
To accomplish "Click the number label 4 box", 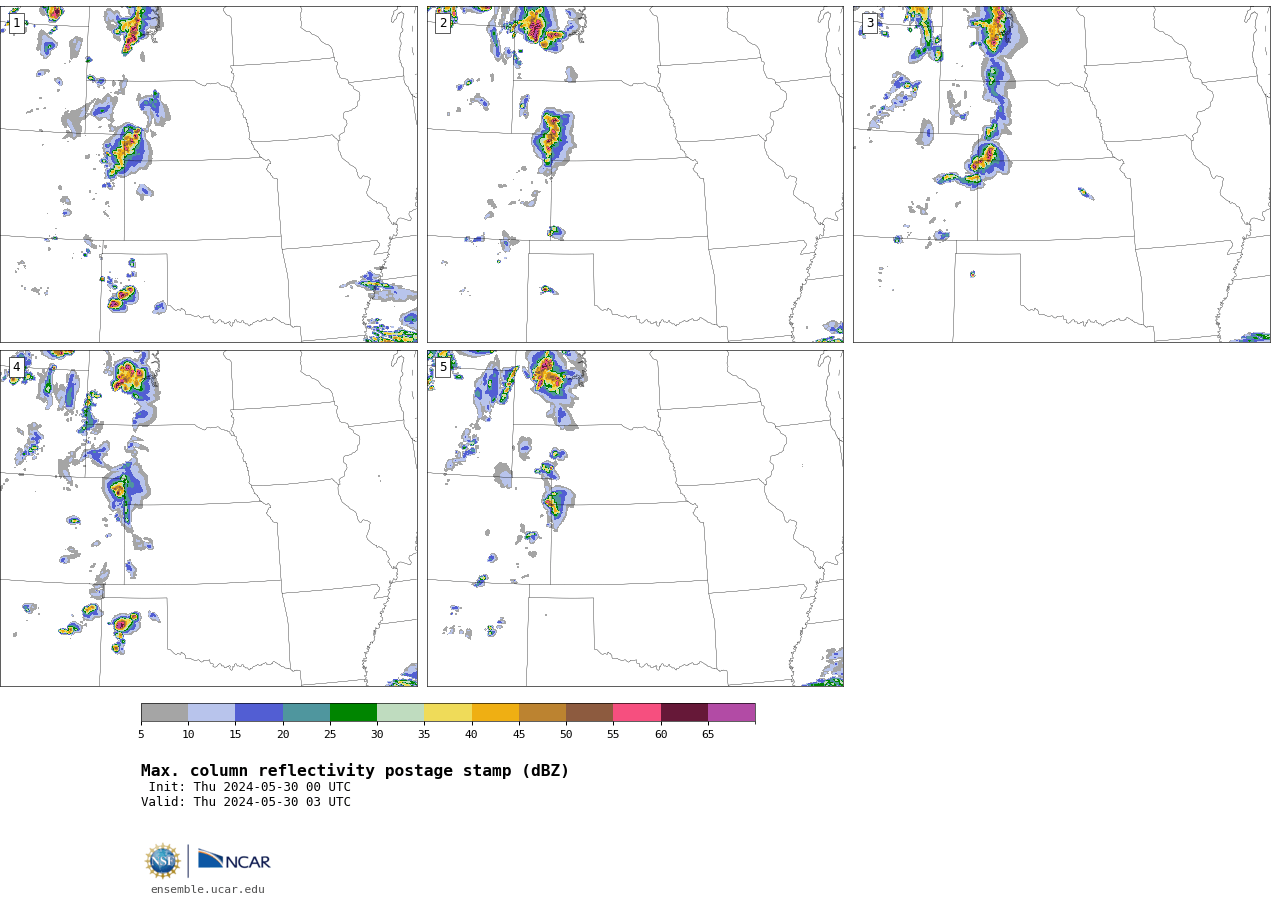I will (17, 367).
